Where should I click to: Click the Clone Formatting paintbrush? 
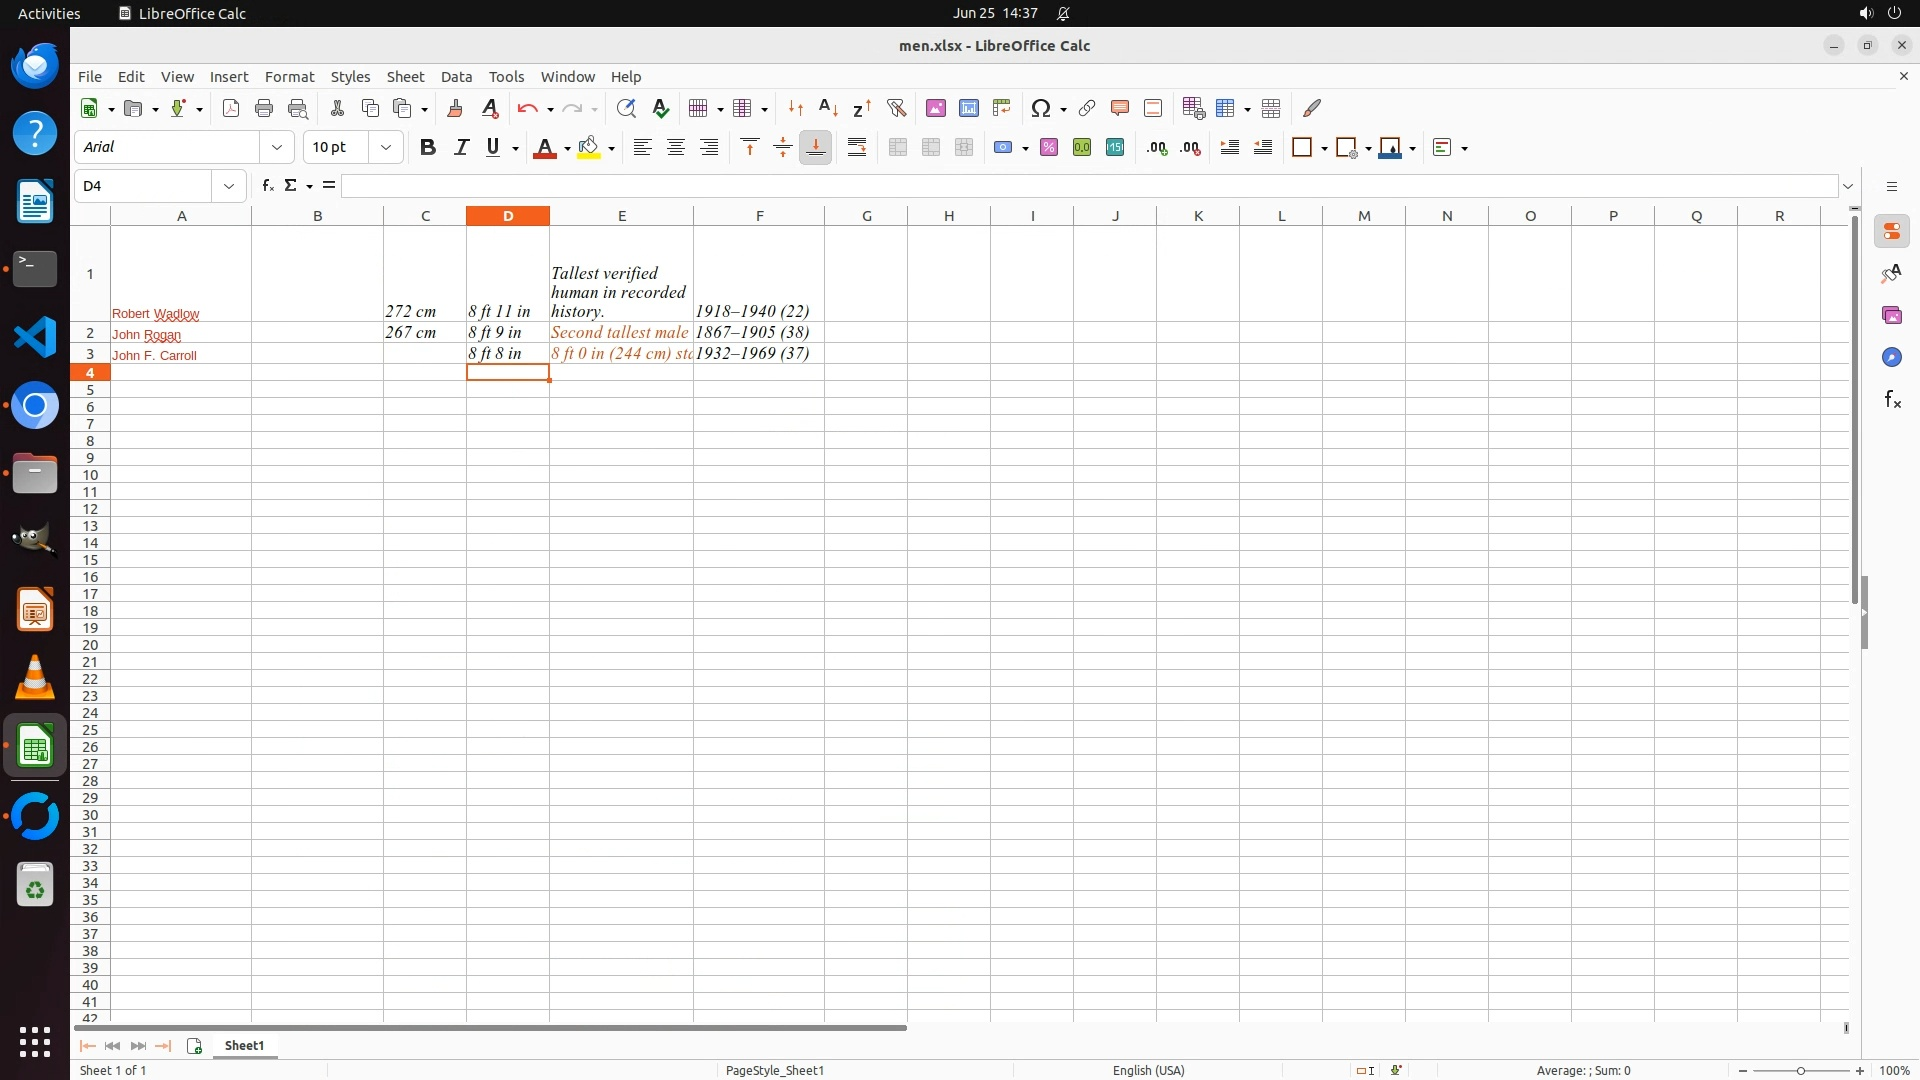point(455,108)
